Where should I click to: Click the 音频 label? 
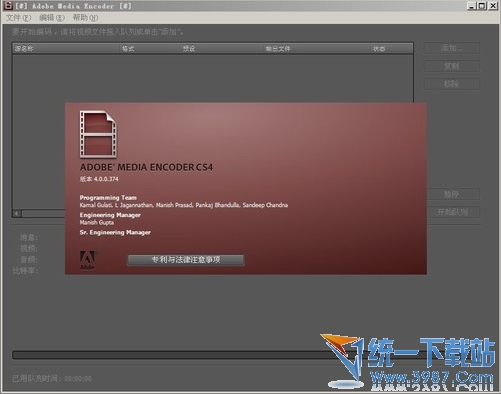pyautogui.click(x=29, y=260)
